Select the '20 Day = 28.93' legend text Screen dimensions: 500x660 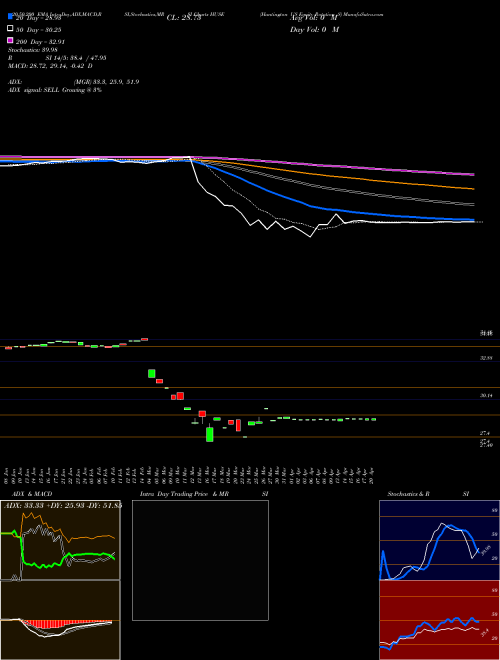pyautogui.click(x=39, y=18)
